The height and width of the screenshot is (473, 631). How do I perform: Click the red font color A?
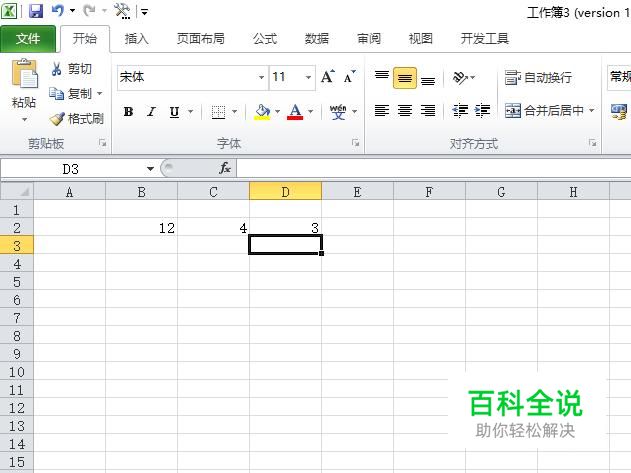tap(295, 112)
